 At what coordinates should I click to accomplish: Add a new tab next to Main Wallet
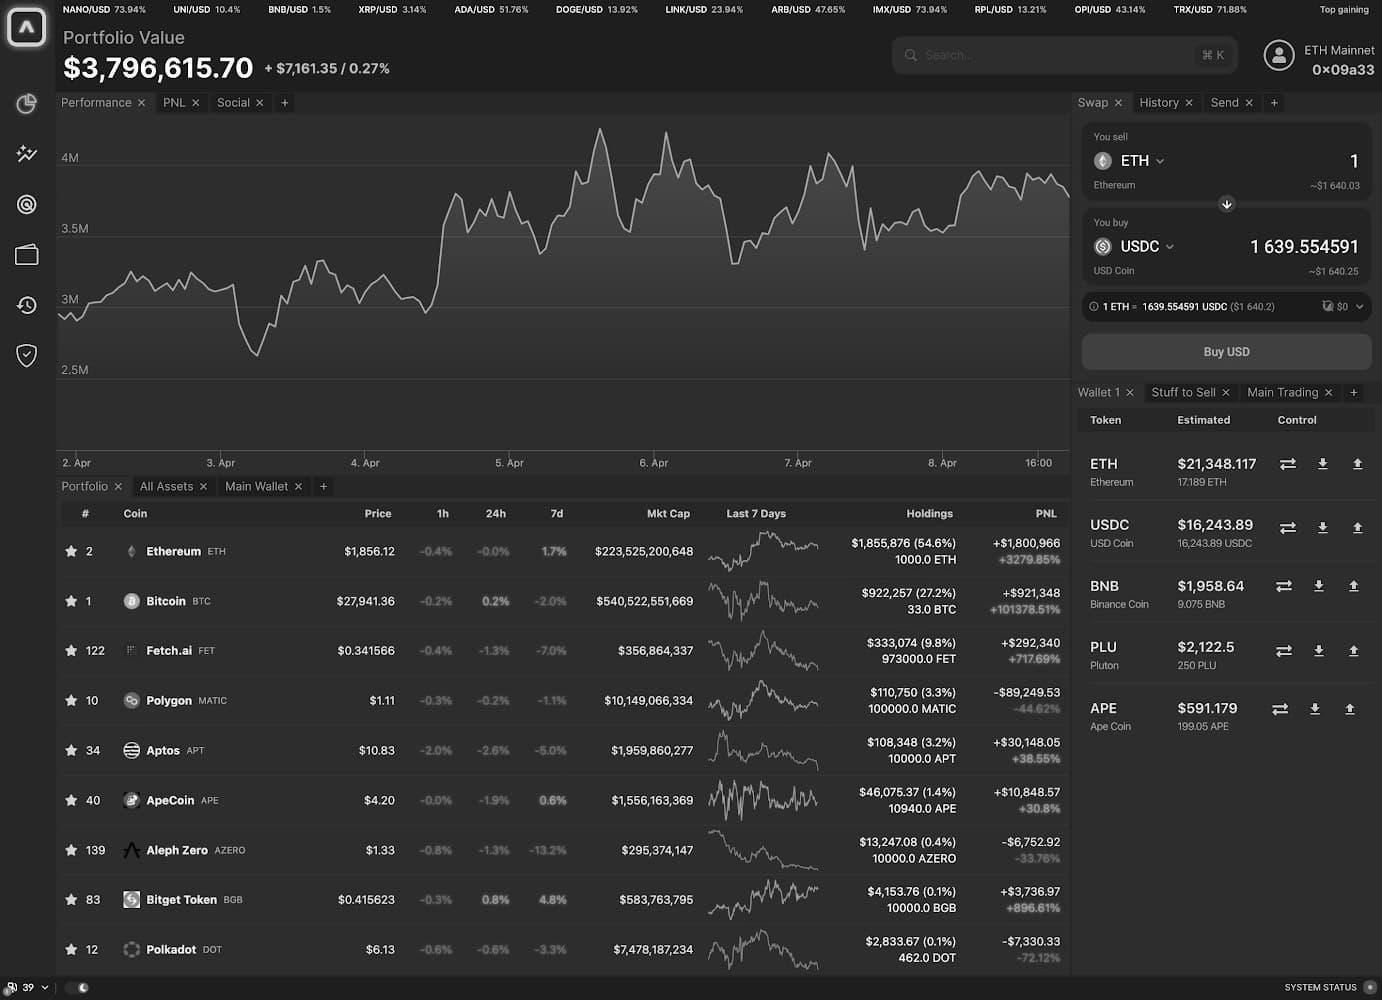pyautogui.click(x=323, y=486)
